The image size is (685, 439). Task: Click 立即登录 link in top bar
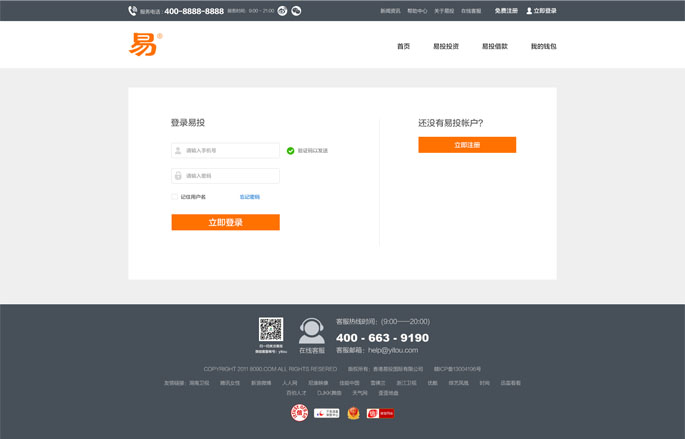[545, 11]
